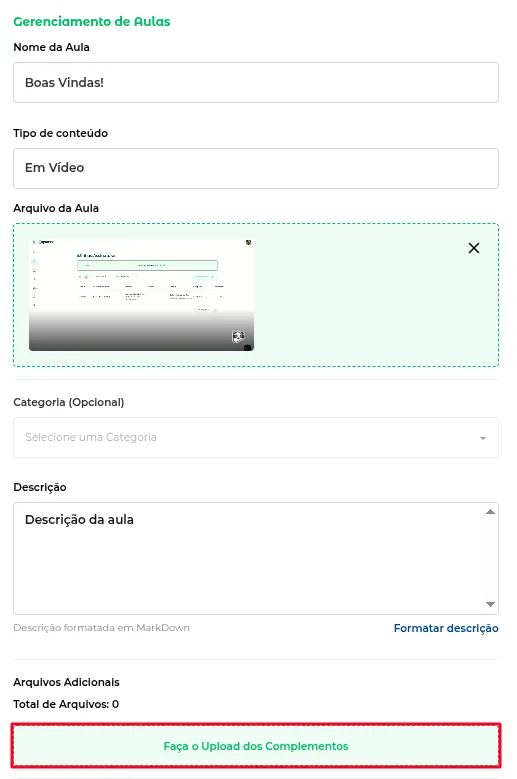Open the Tipo de conteúdo Em Vídeo selector
The image size is (517, 779).
256,168
